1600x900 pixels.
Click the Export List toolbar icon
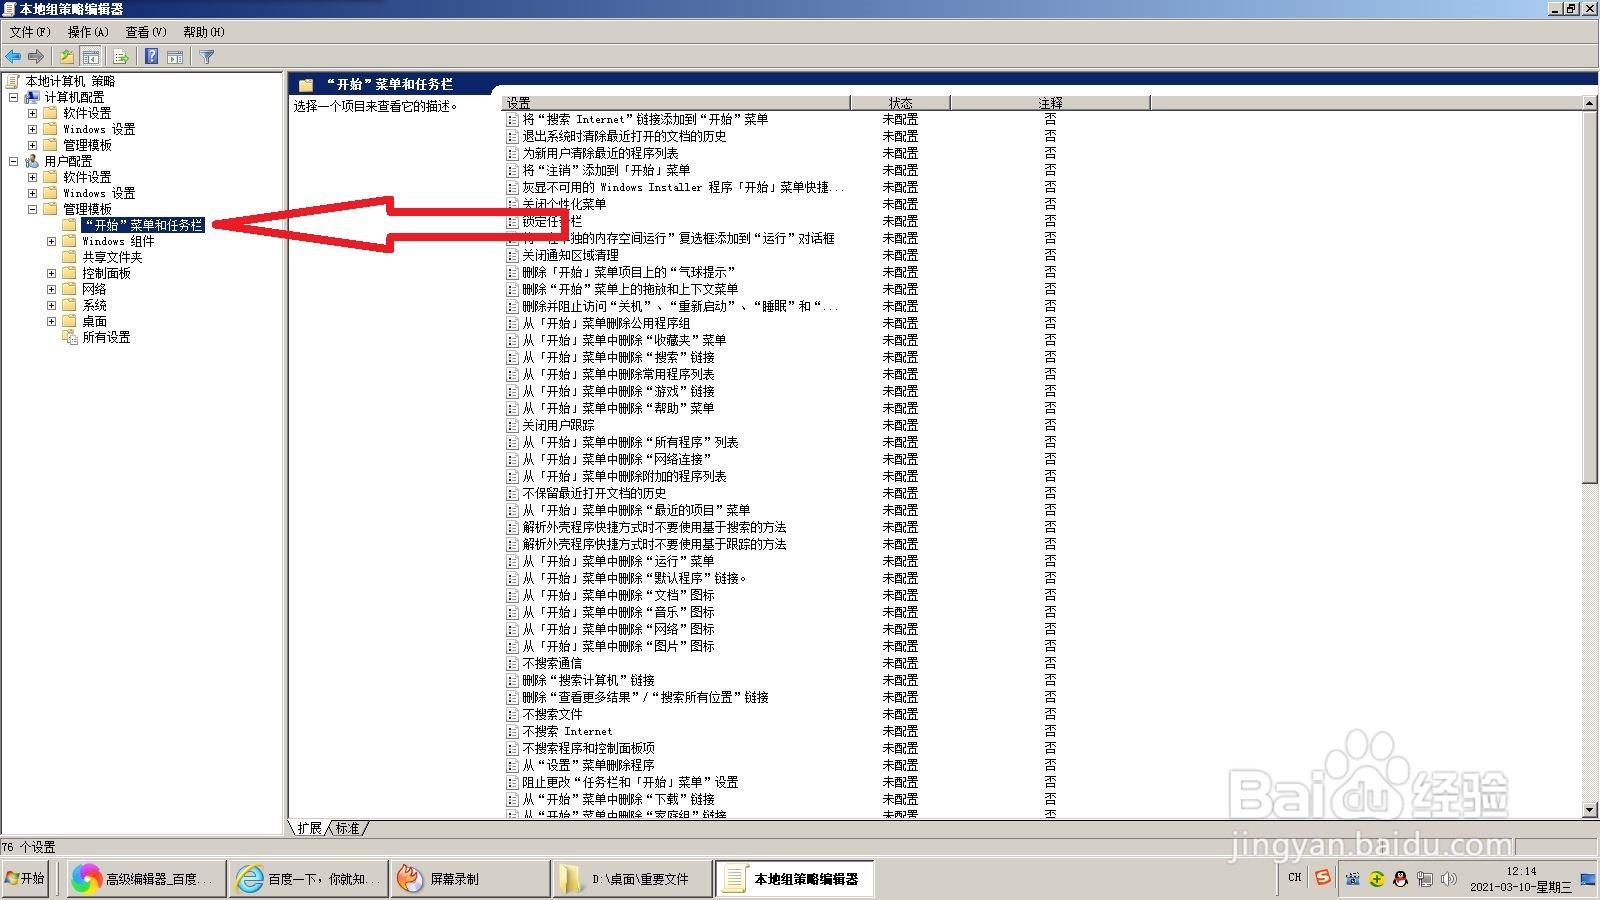[x=120, y=56]
